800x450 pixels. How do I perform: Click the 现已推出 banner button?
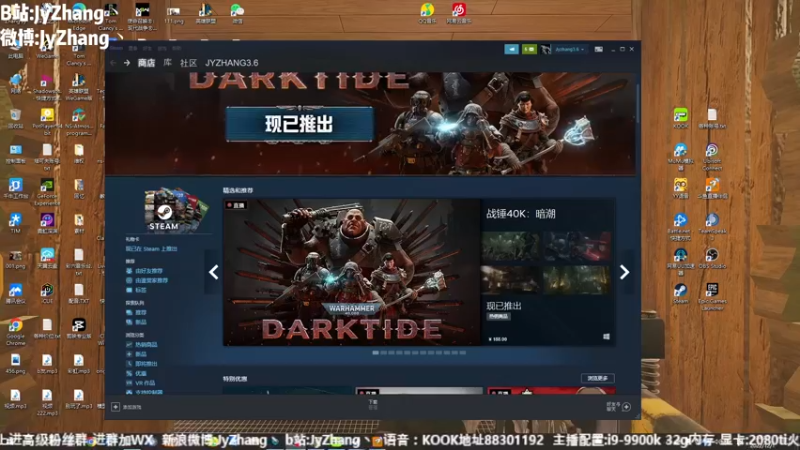[x=299, y=124]
